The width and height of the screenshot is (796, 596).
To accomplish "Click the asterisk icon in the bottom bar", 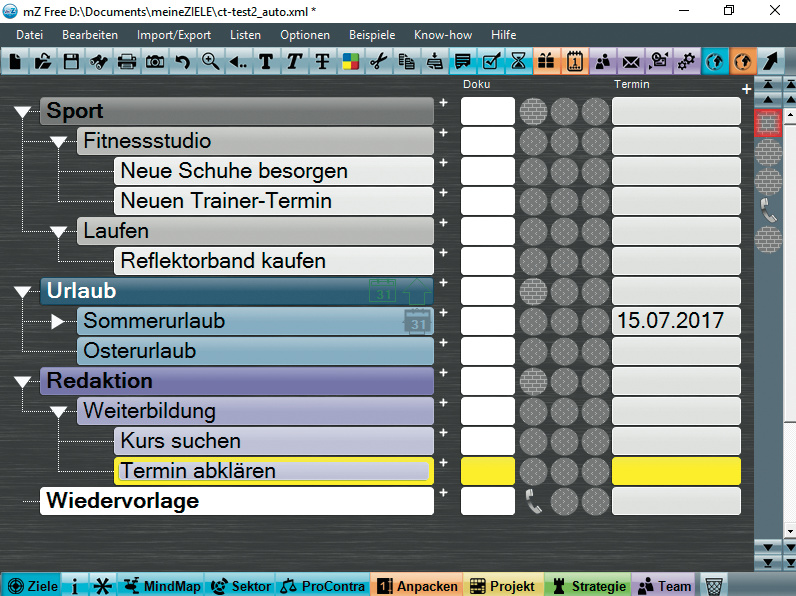I will [103, 586].
